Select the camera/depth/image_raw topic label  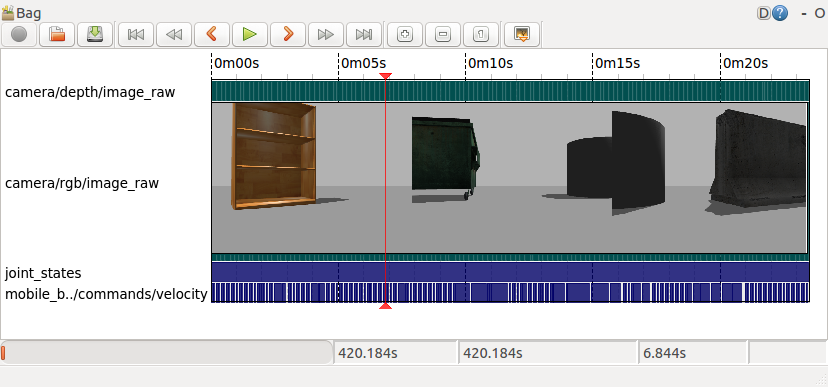coord(90,92)
